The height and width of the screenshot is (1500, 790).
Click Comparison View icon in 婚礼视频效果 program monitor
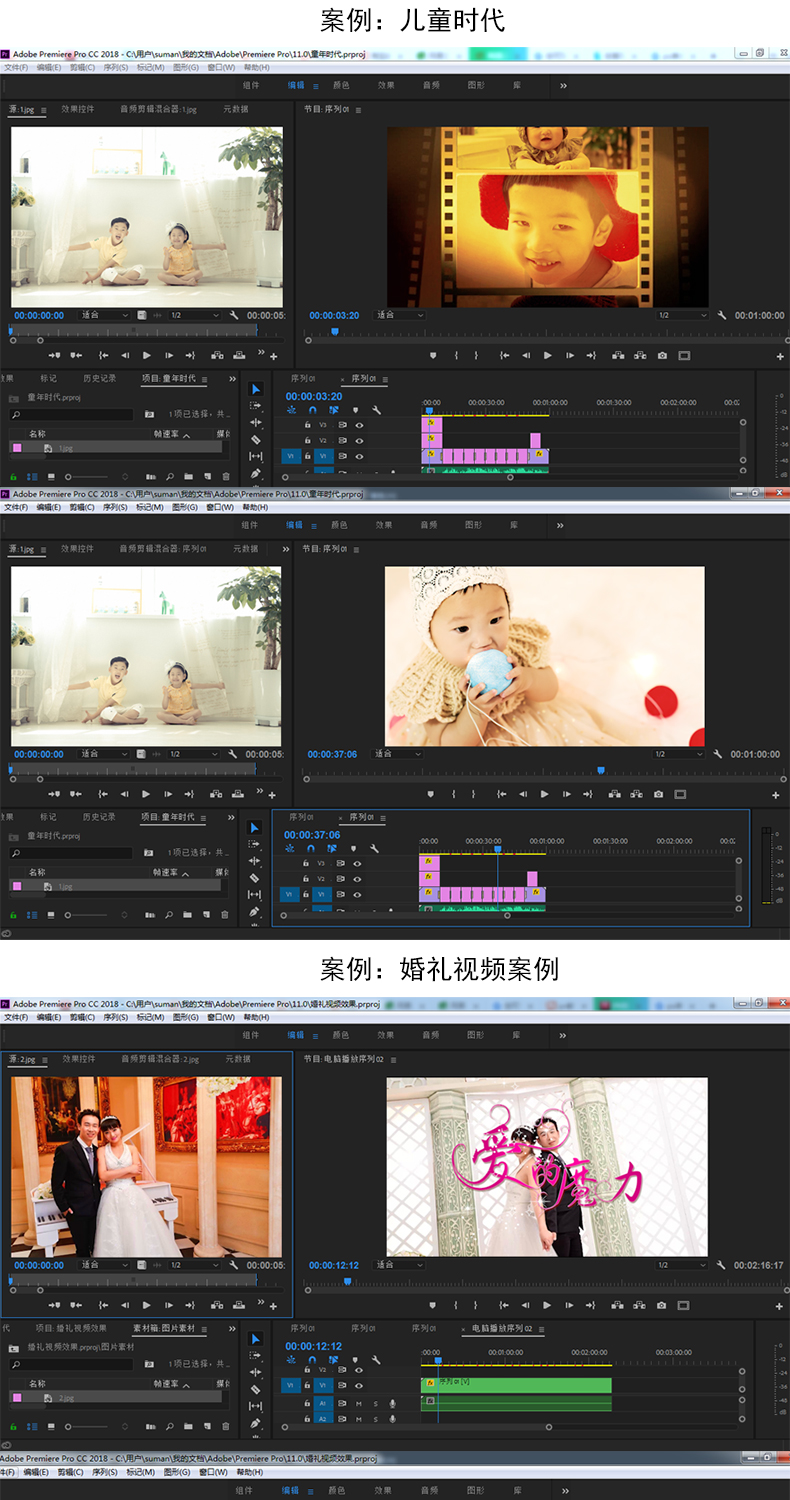684,1305
